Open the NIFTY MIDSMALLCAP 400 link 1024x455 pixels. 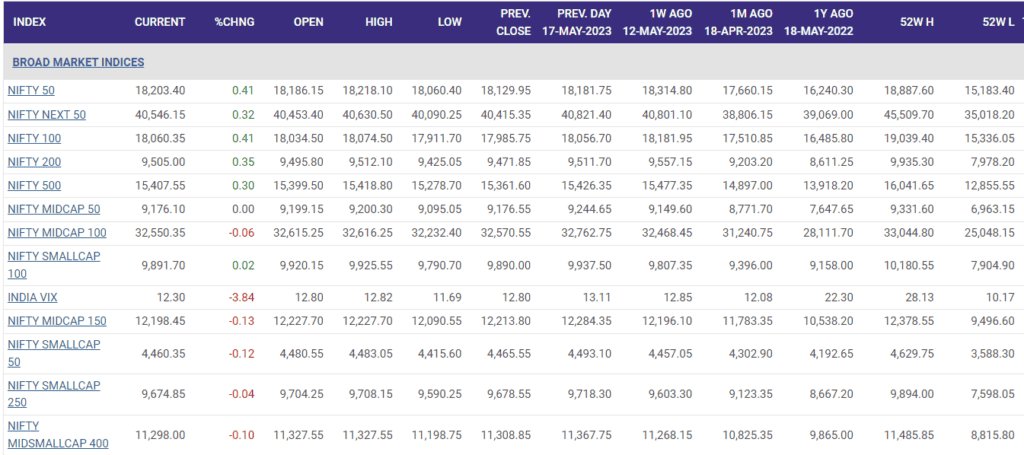[x=58, y=435]
